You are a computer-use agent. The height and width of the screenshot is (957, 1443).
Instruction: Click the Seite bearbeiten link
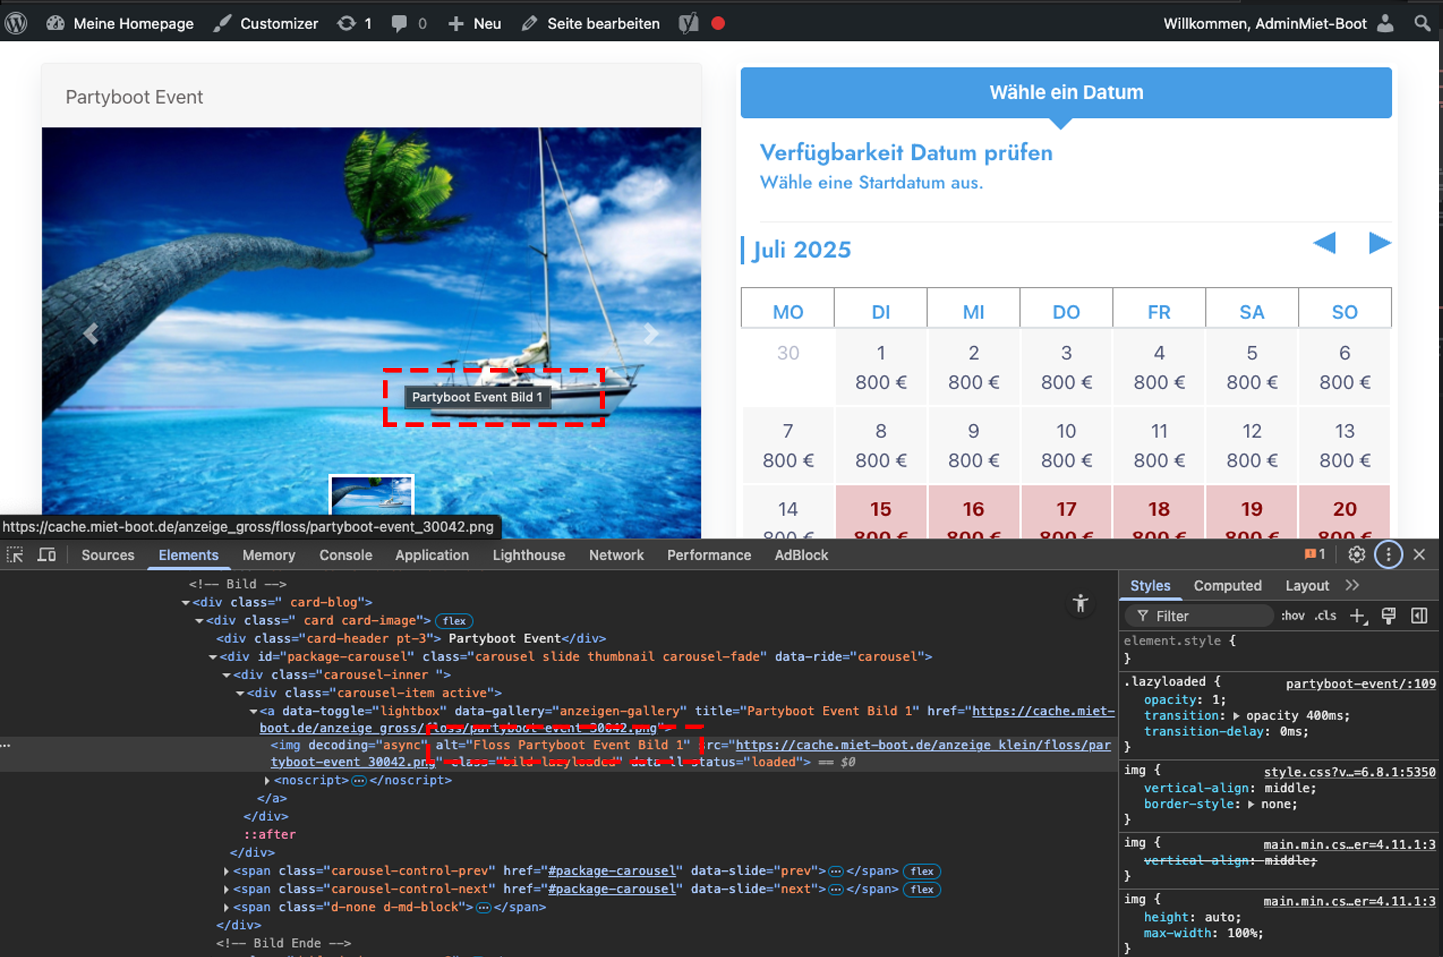(x=602, y=23)
